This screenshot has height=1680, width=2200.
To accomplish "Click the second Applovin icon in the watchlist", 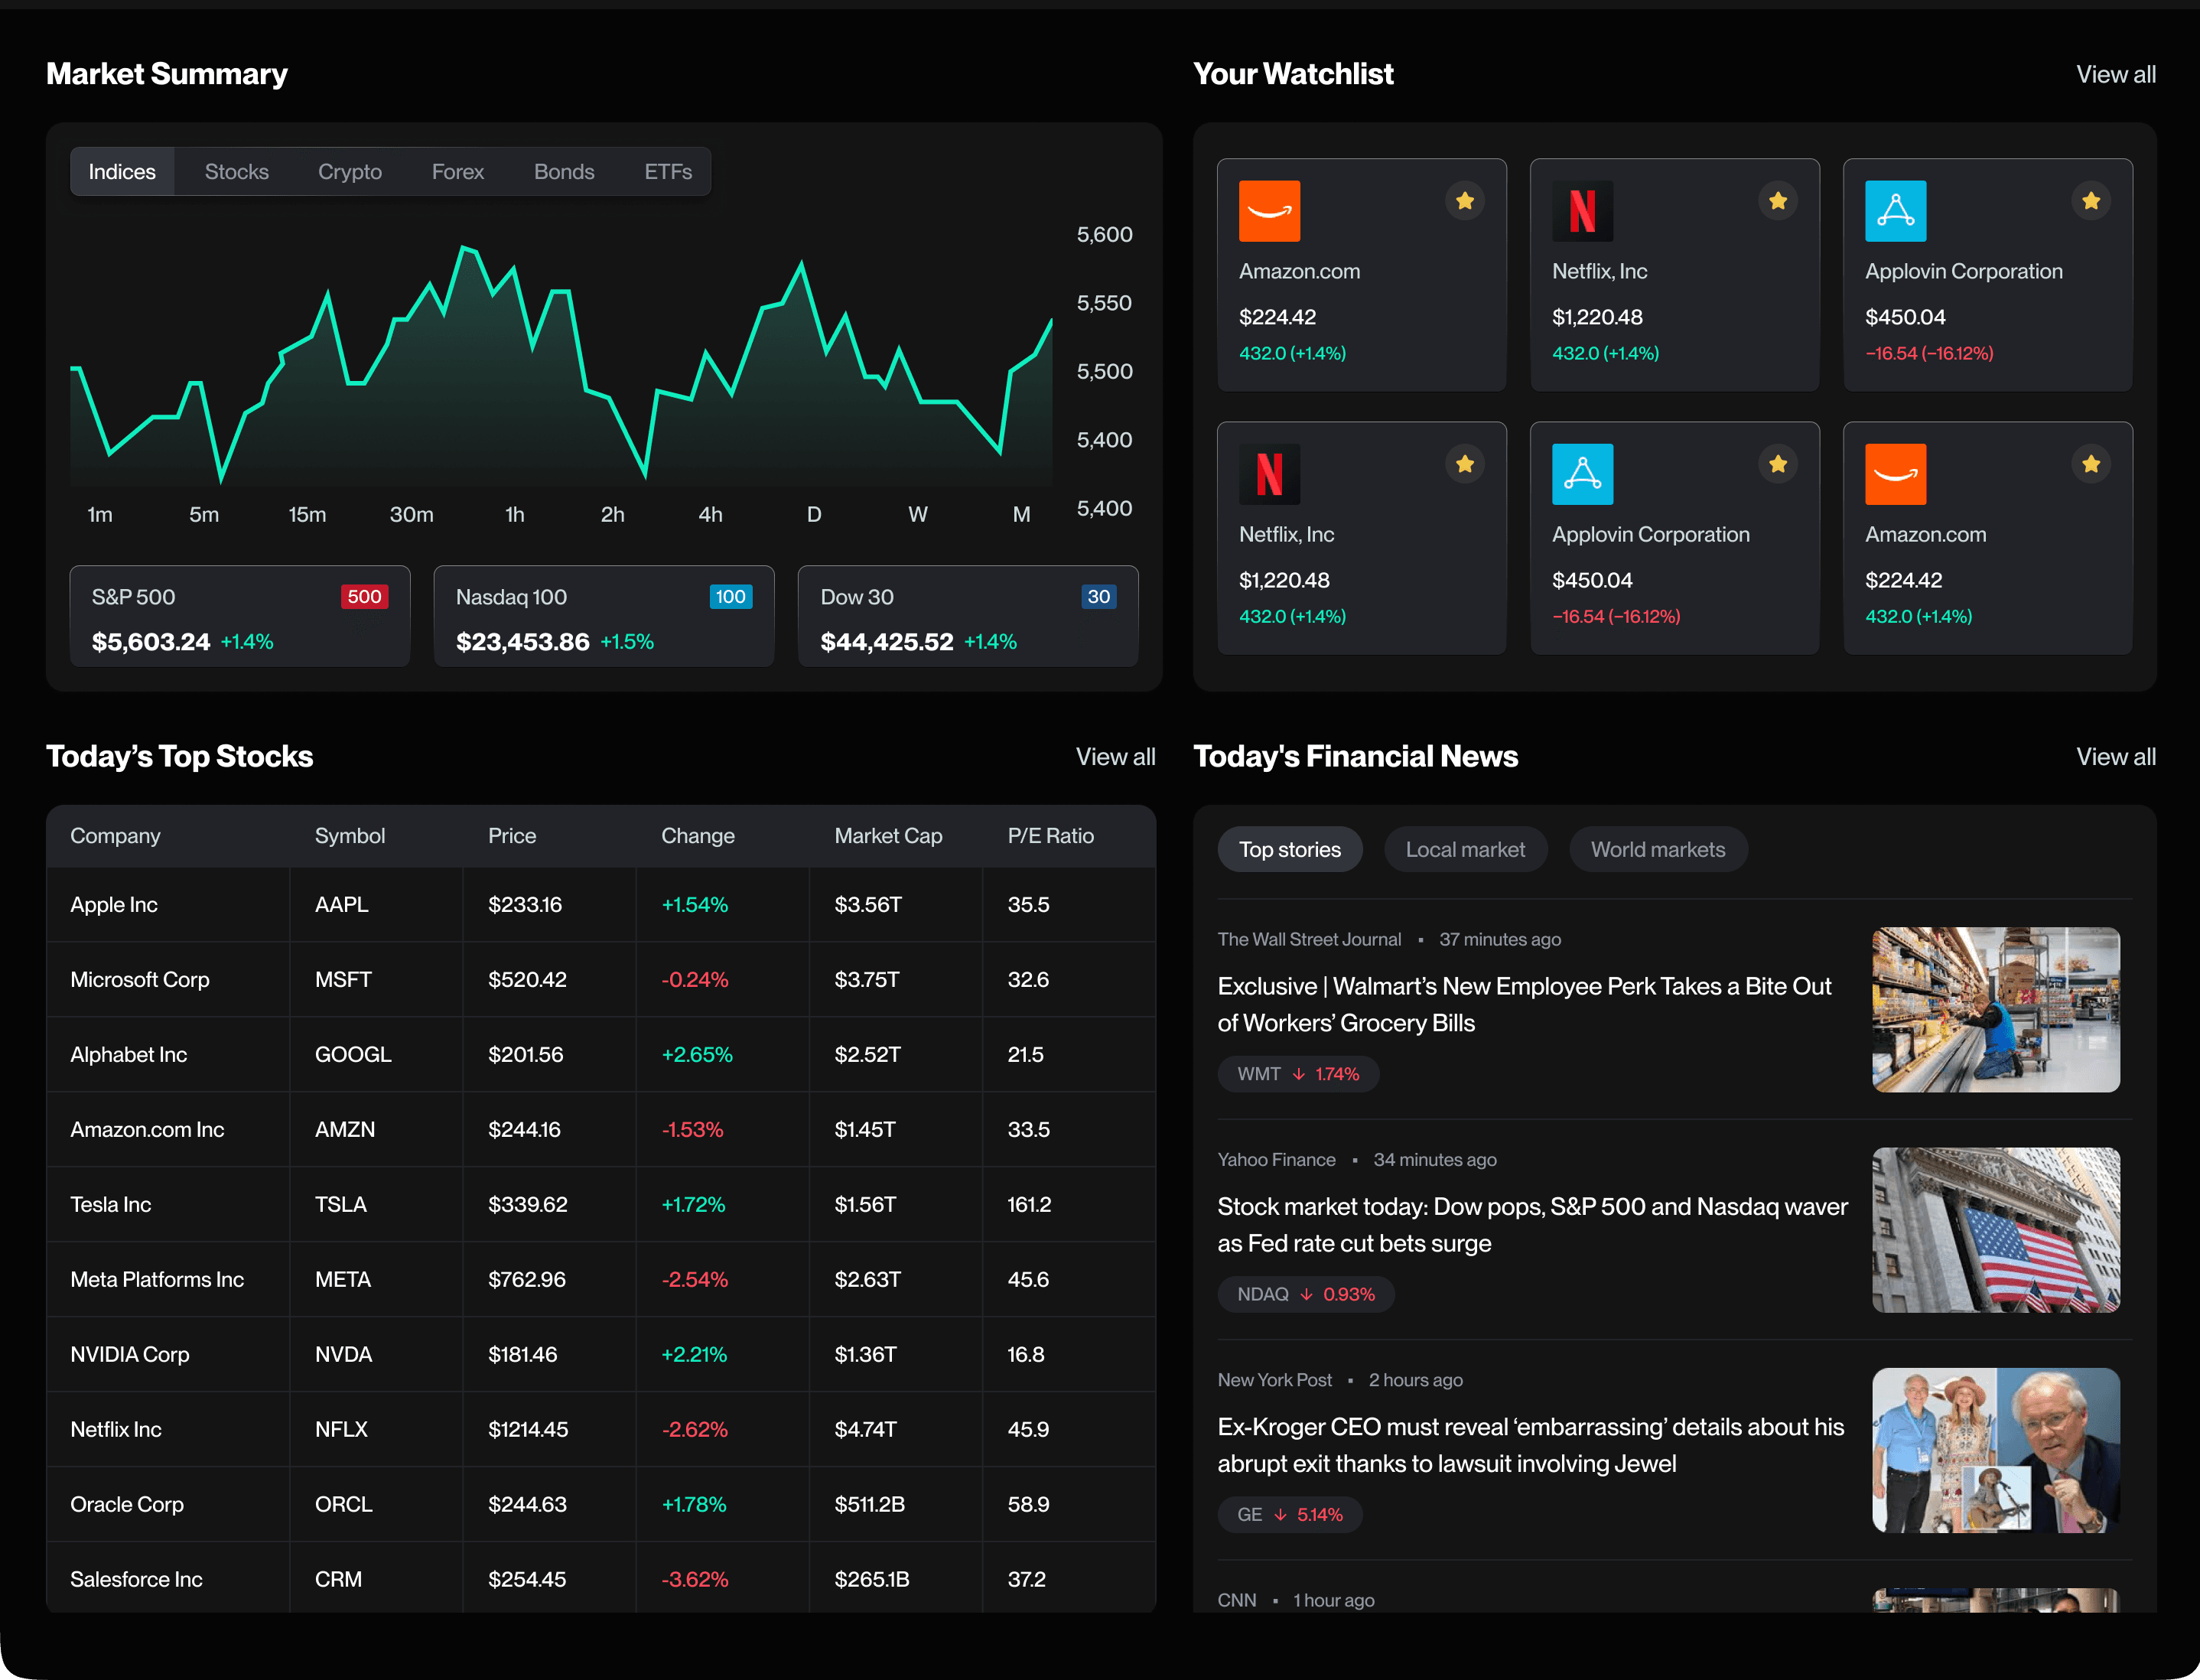I will point(1582,474).
